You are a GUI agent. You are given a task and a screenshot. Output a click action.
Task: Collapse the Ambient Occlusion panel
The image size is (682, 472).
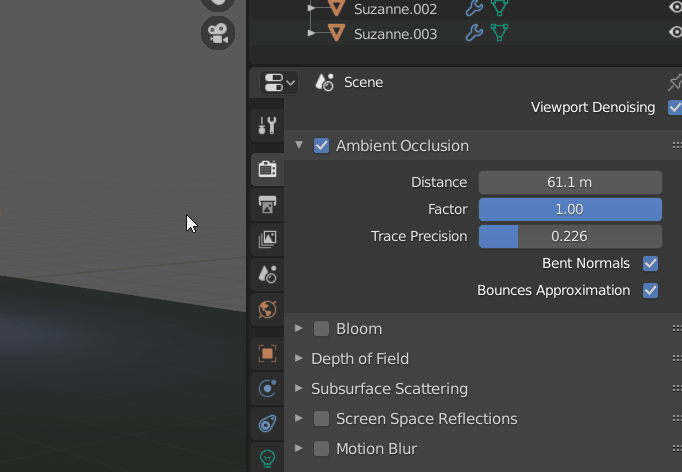[x=299, y=145]
